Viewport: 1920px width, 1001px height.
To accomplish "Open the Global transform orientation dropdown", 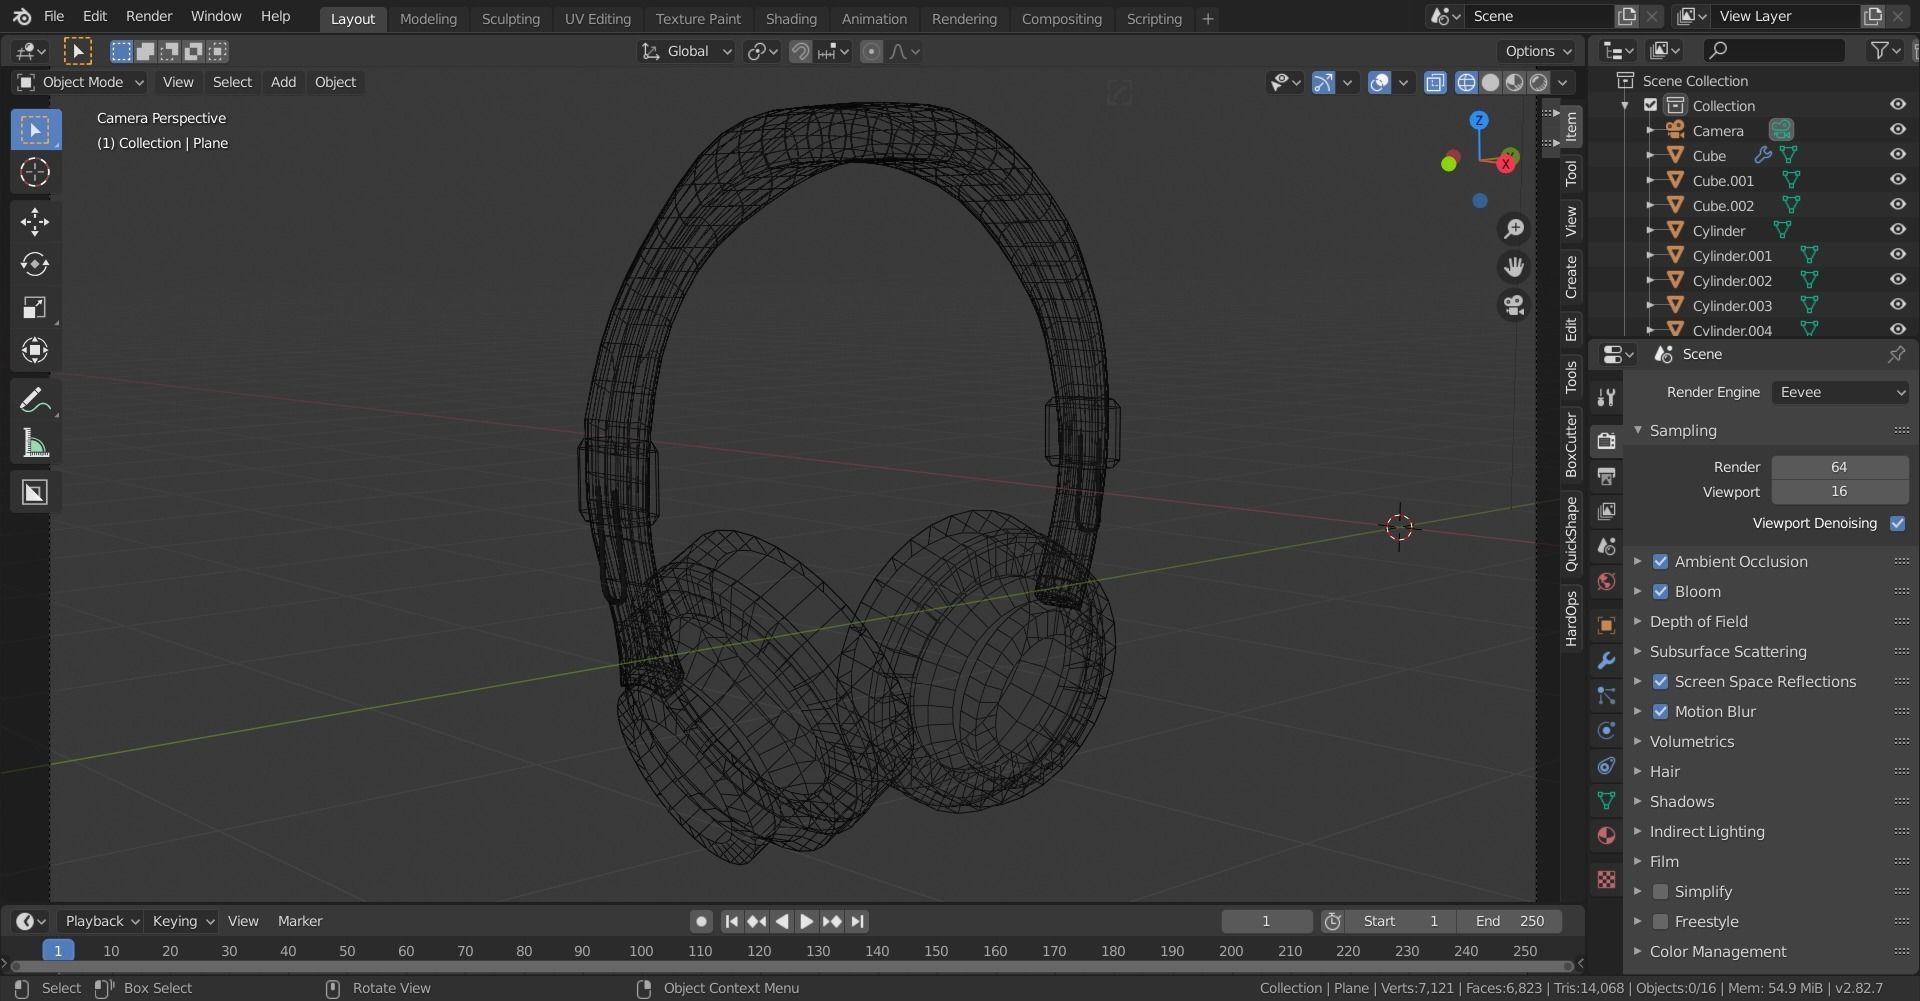I will pos(686,51).
